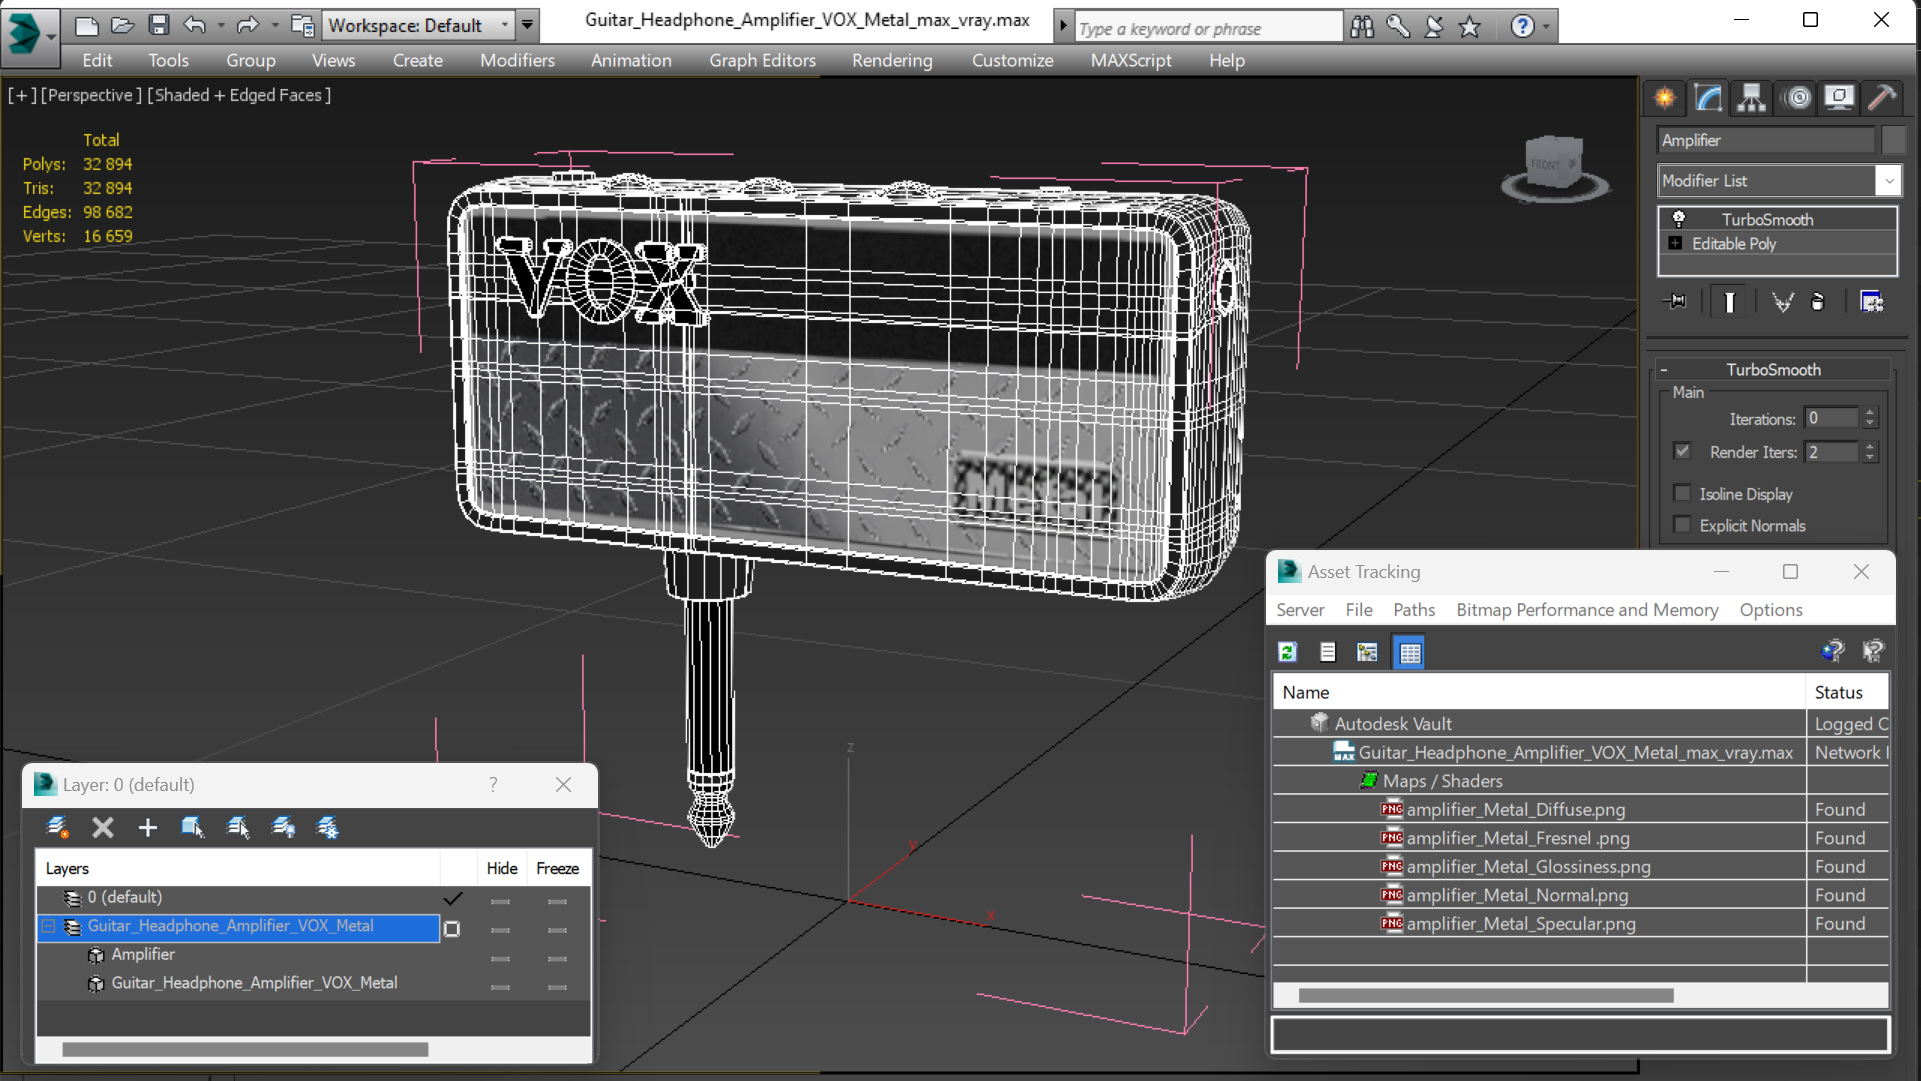Open the Graph Editors menu
The image size is (1921, 1081).
pyautogui.click(x=762, y=60)
